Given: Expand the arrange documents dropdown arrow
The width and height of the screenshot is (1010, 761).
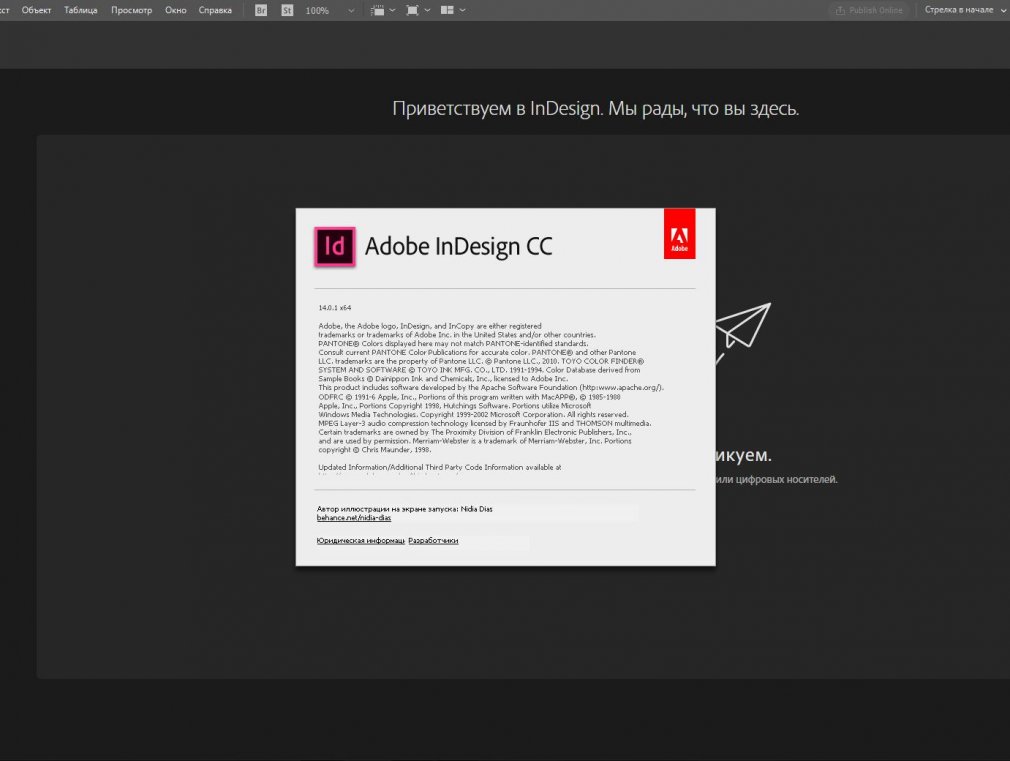Looking at the screenshot, I should (x=462, y=10).
